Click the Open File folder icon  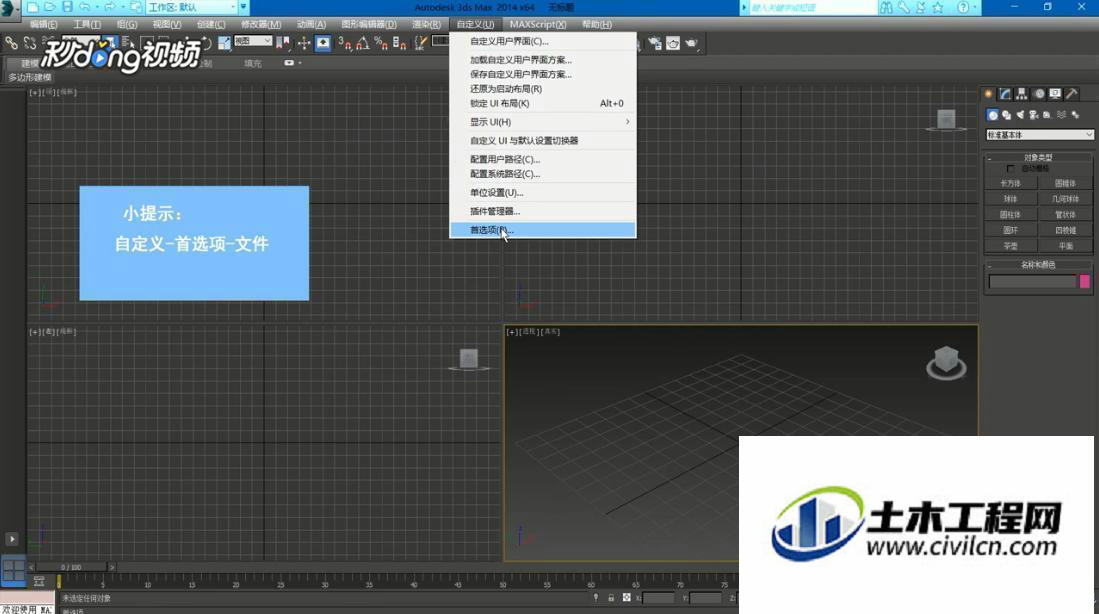coord(50,7)
